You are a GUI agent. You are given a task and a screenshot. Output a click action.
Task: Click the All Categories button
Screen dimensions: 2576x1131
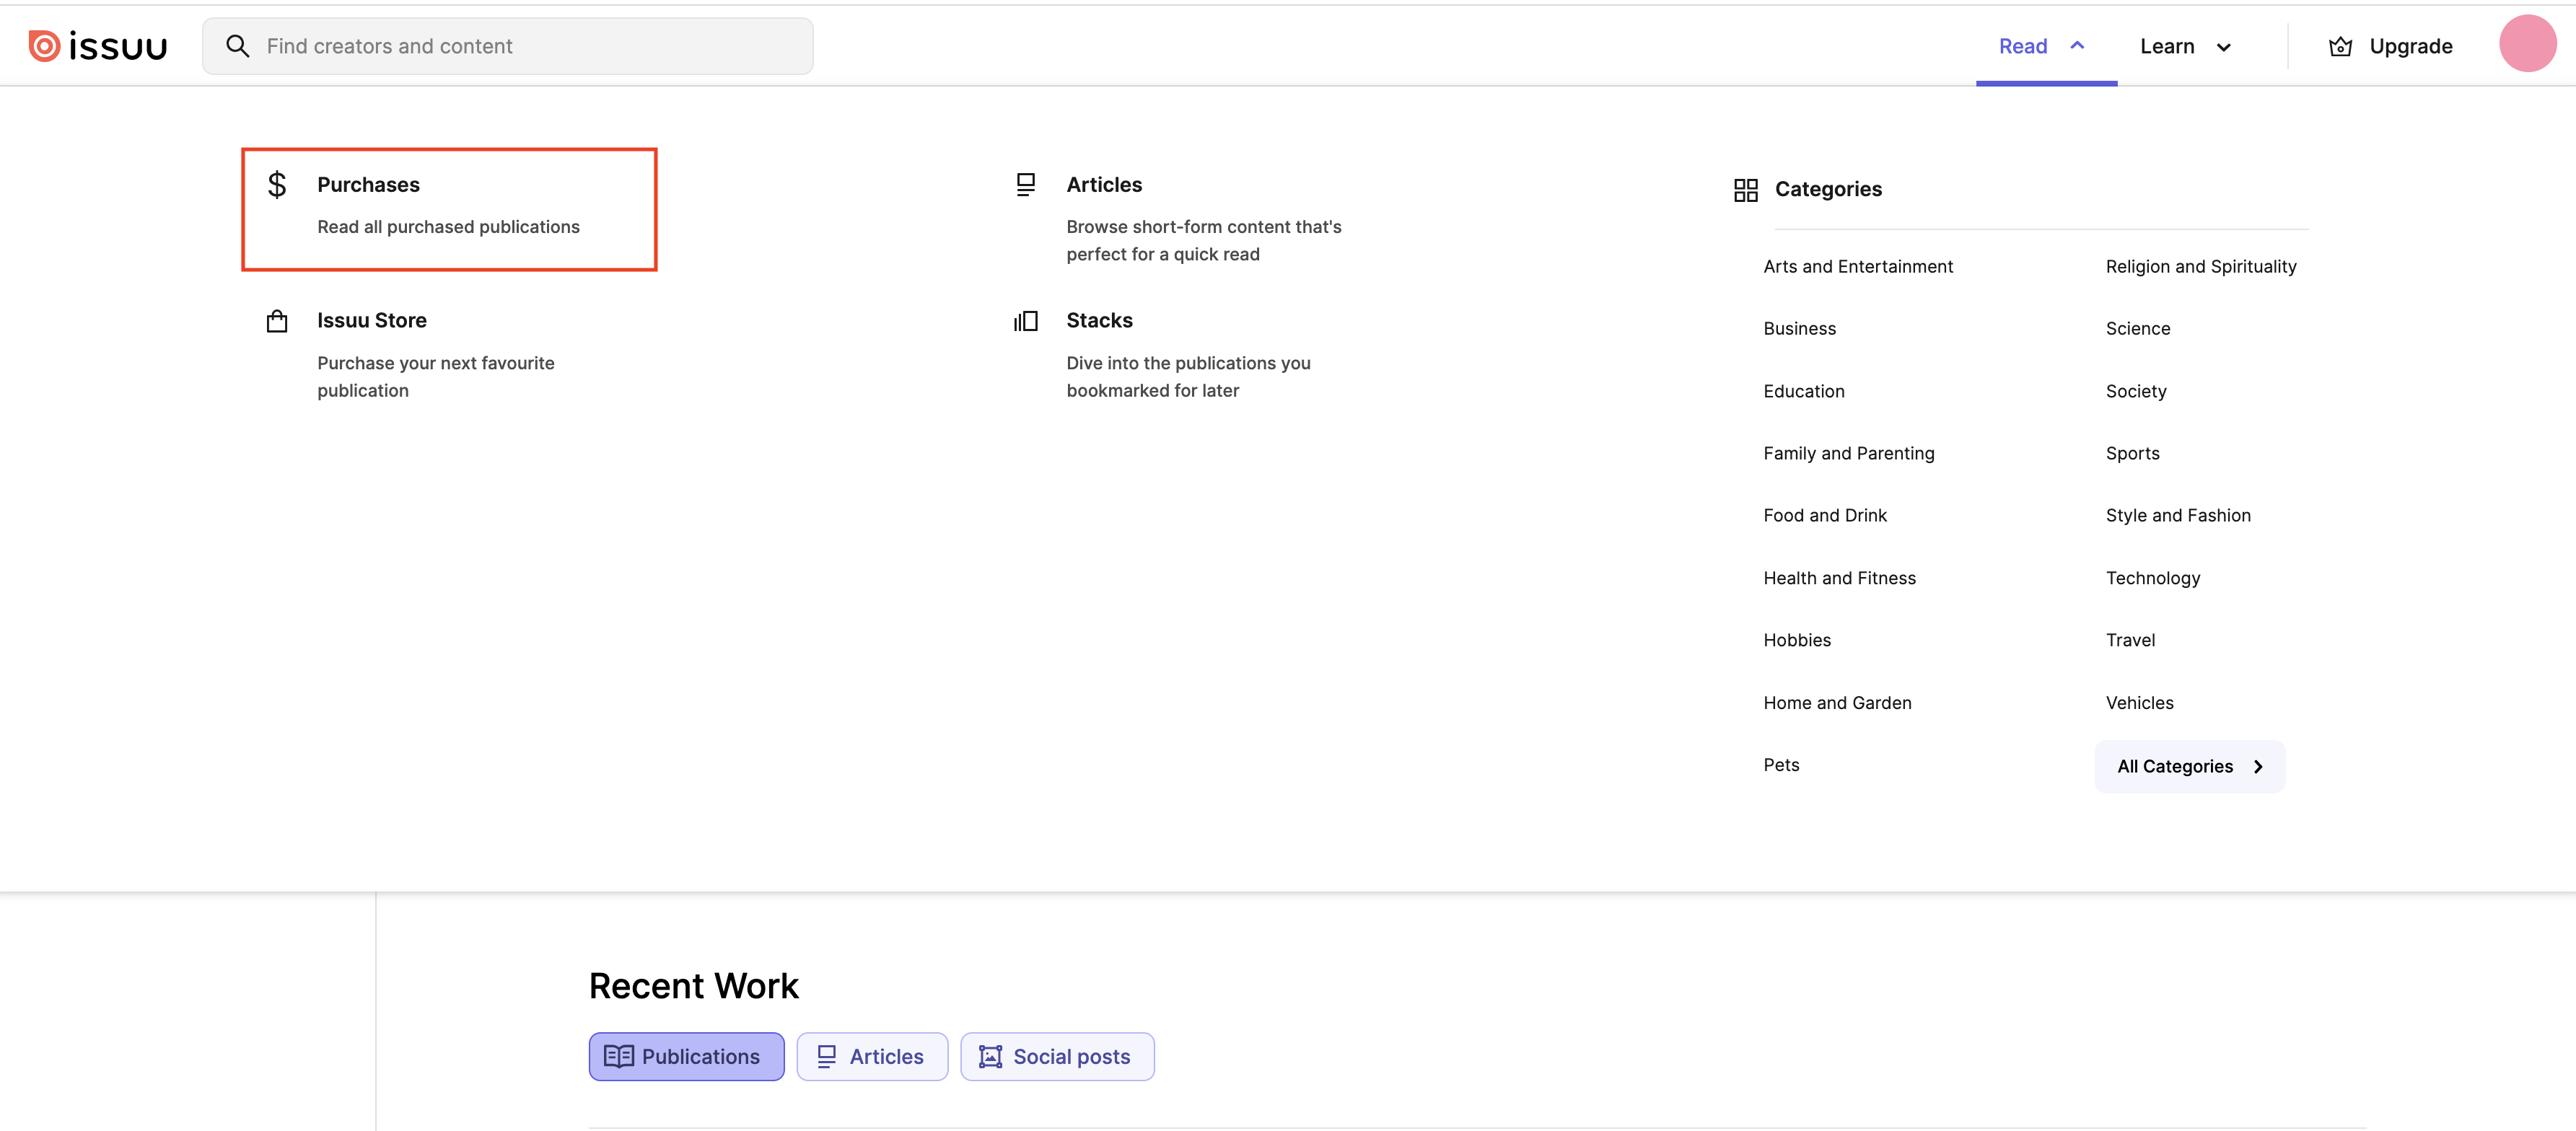click(2189, 766)
